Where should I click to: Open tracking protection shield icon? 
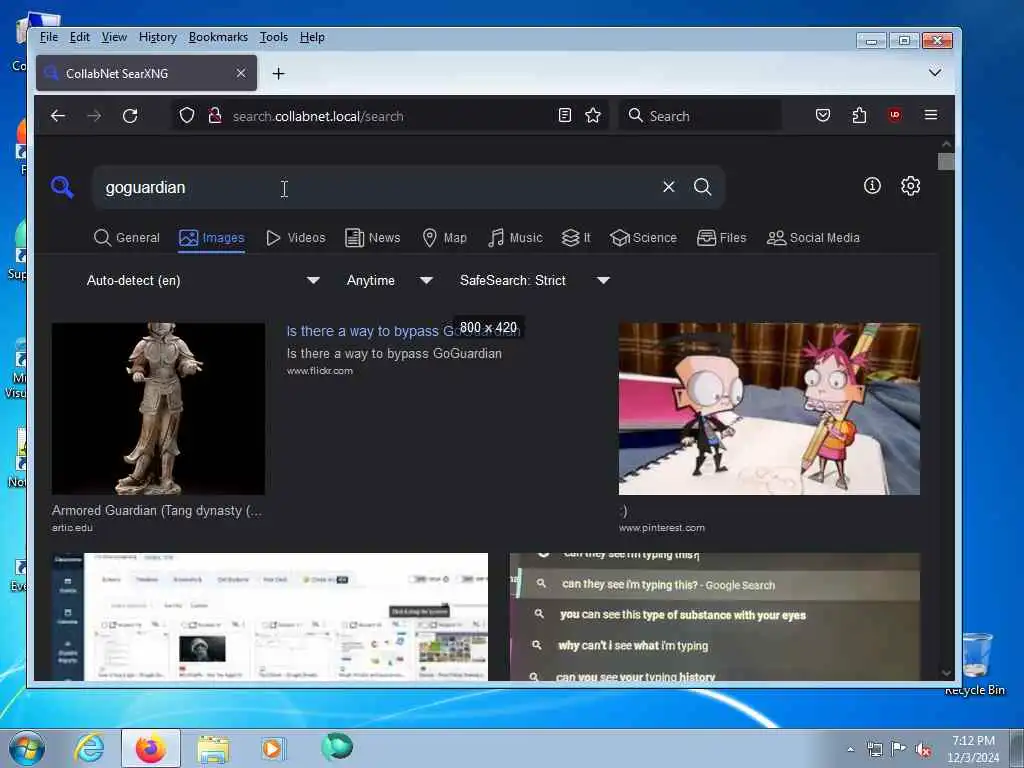(x=187, y=116)
